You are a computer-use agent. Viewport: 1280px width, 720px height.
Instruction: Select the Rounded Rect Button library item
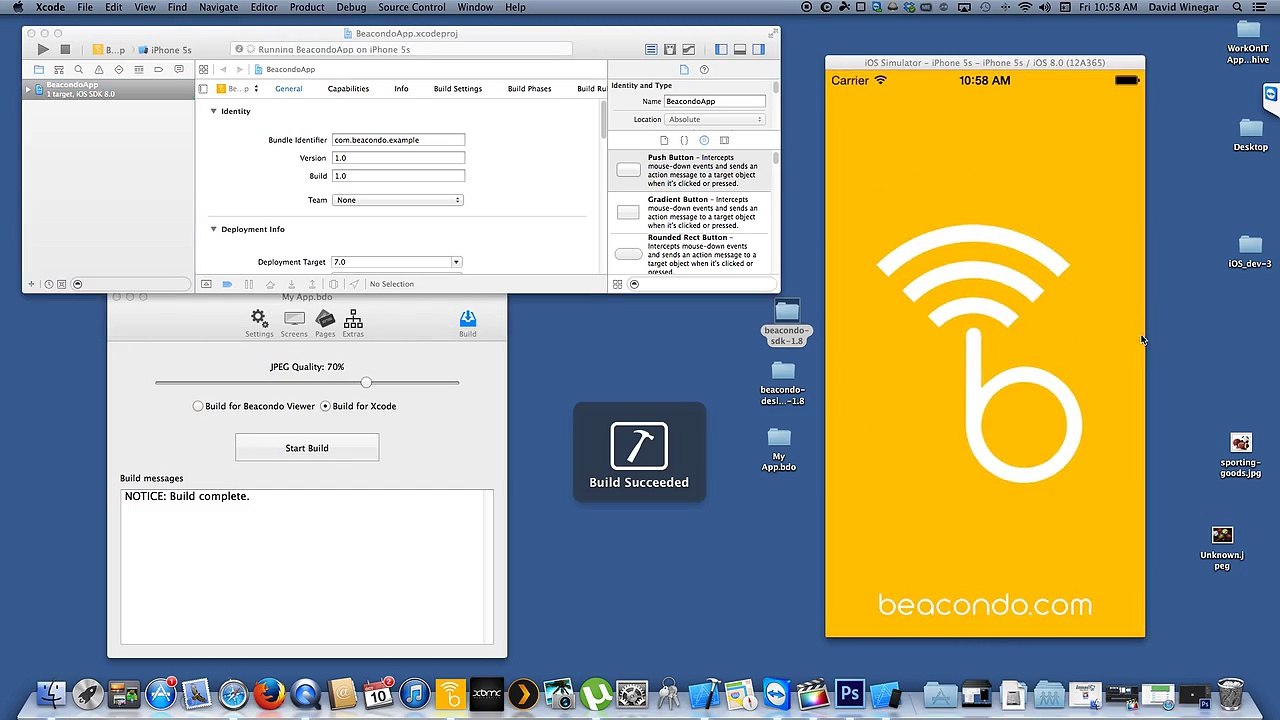click(x=690, y=254)
